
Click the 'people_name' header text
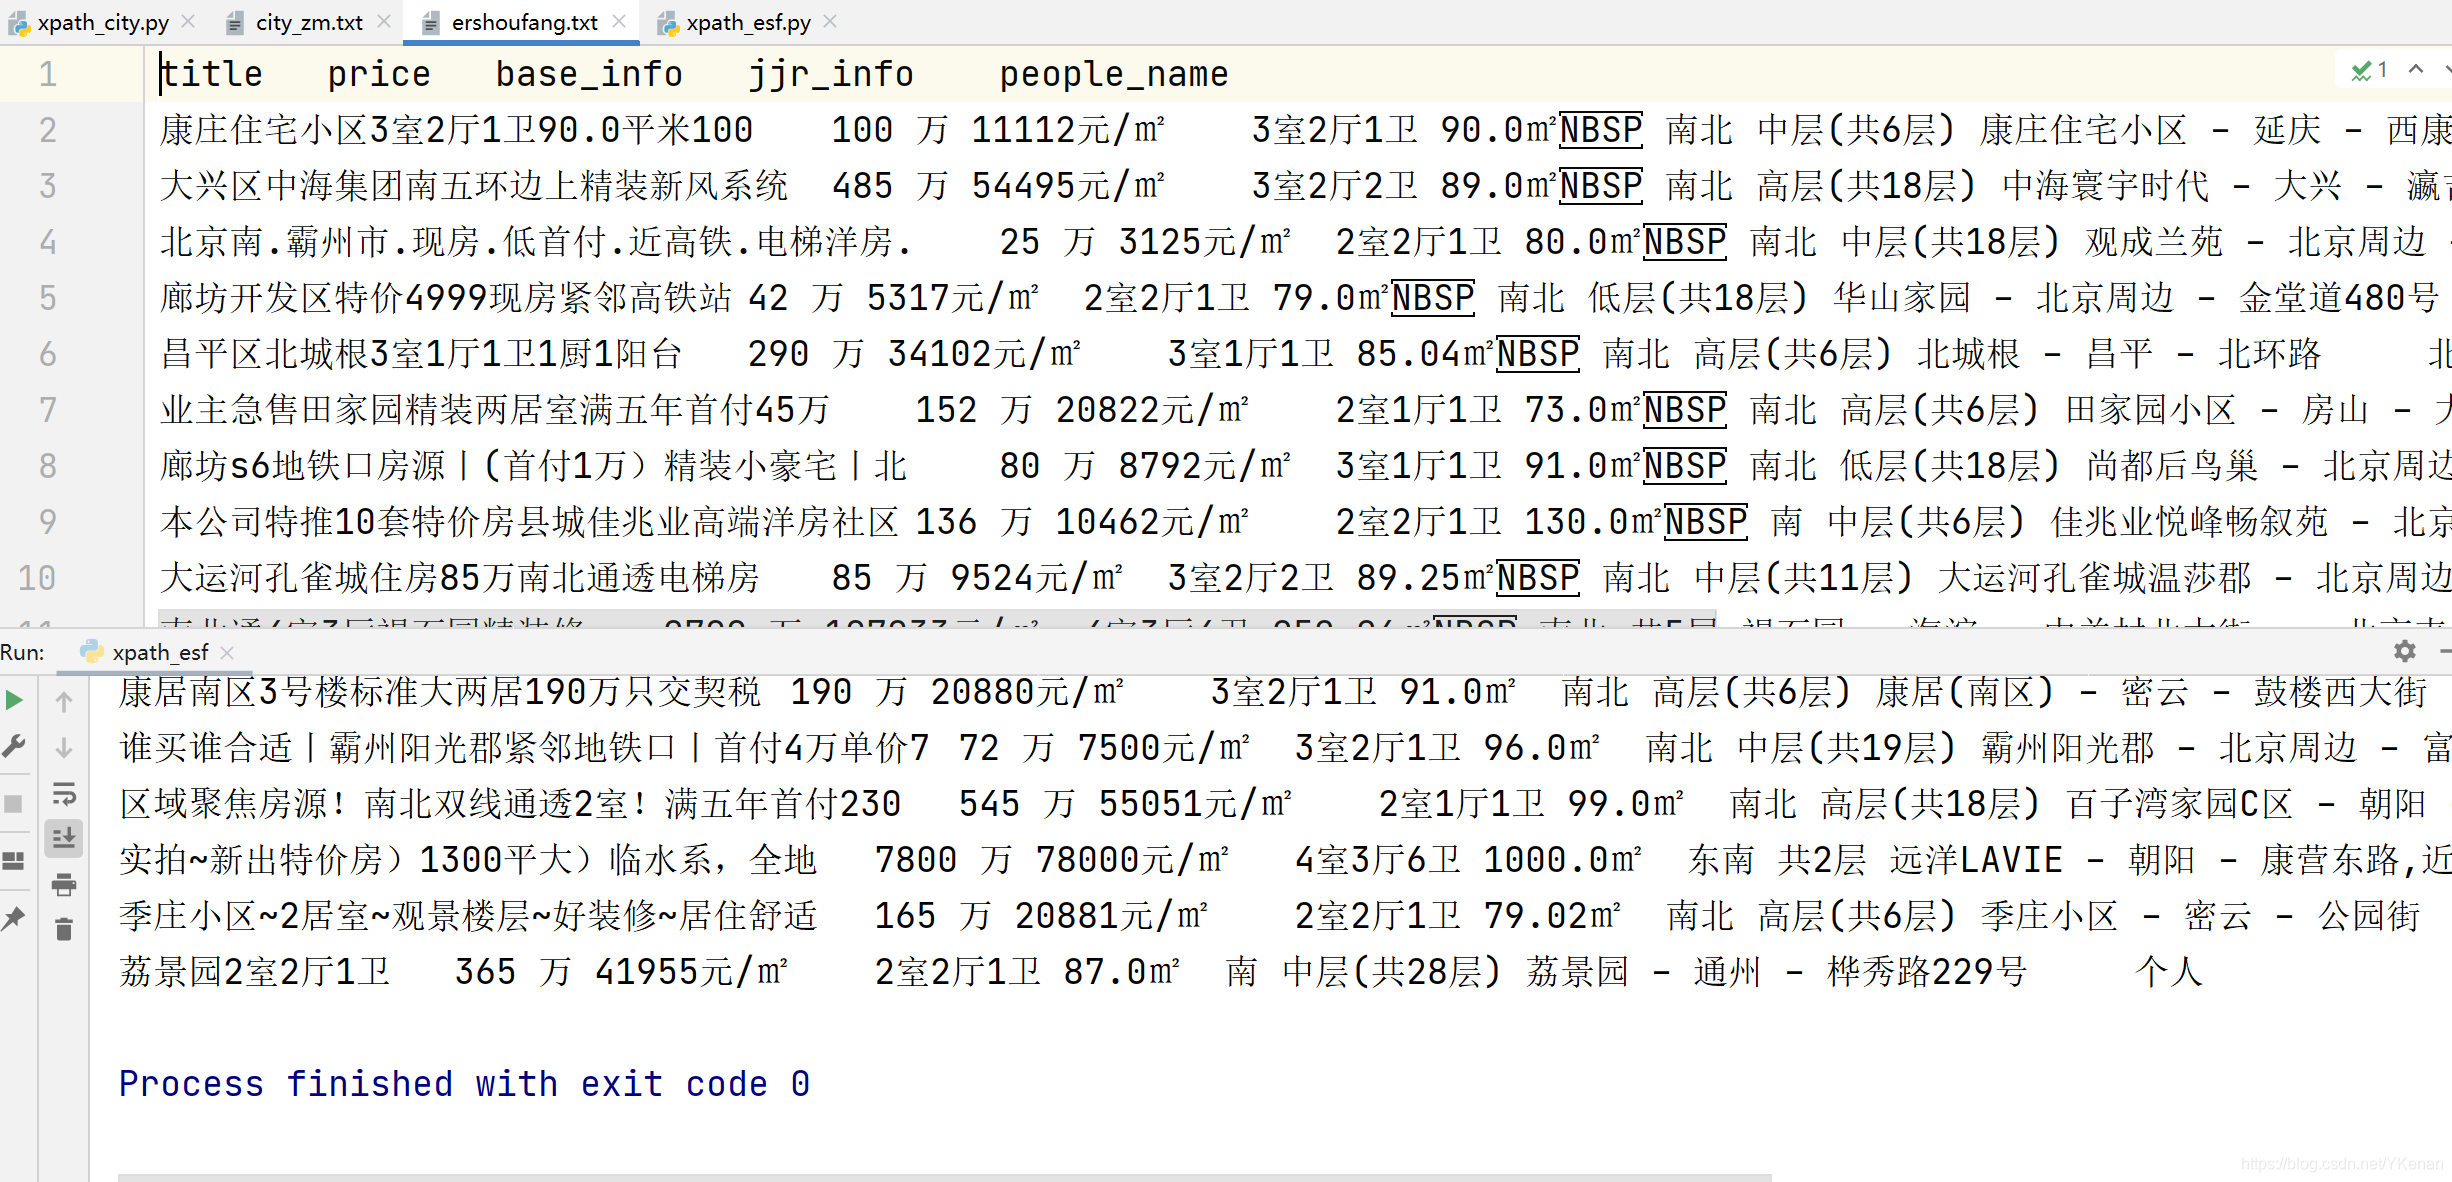[1114, 74]
